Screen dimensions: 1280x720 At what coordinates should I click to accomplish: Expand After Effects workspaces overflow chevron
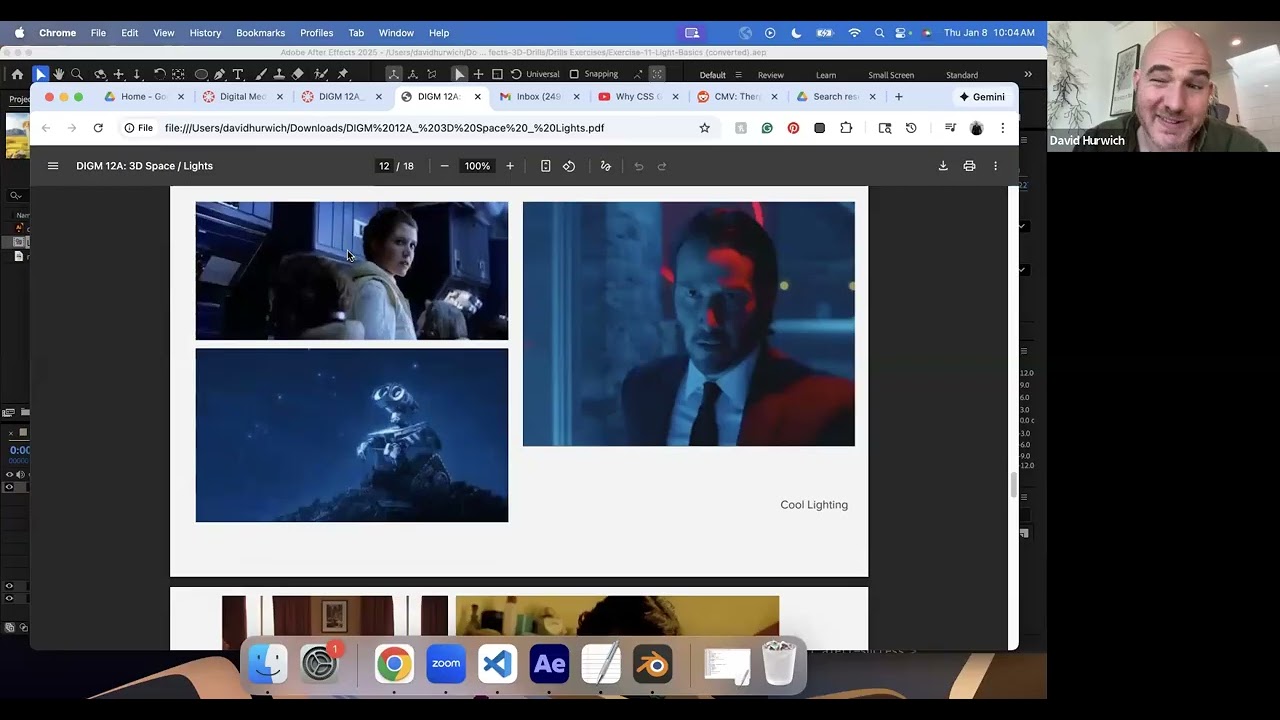click(x=1028, y=74)
